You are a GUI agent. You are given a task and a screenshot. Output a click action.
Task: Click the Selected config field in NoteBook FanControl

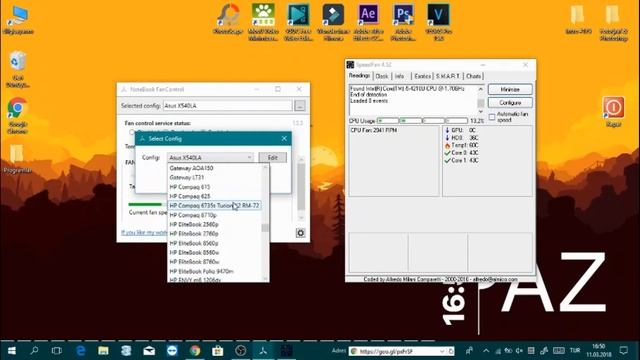point(228,106)
